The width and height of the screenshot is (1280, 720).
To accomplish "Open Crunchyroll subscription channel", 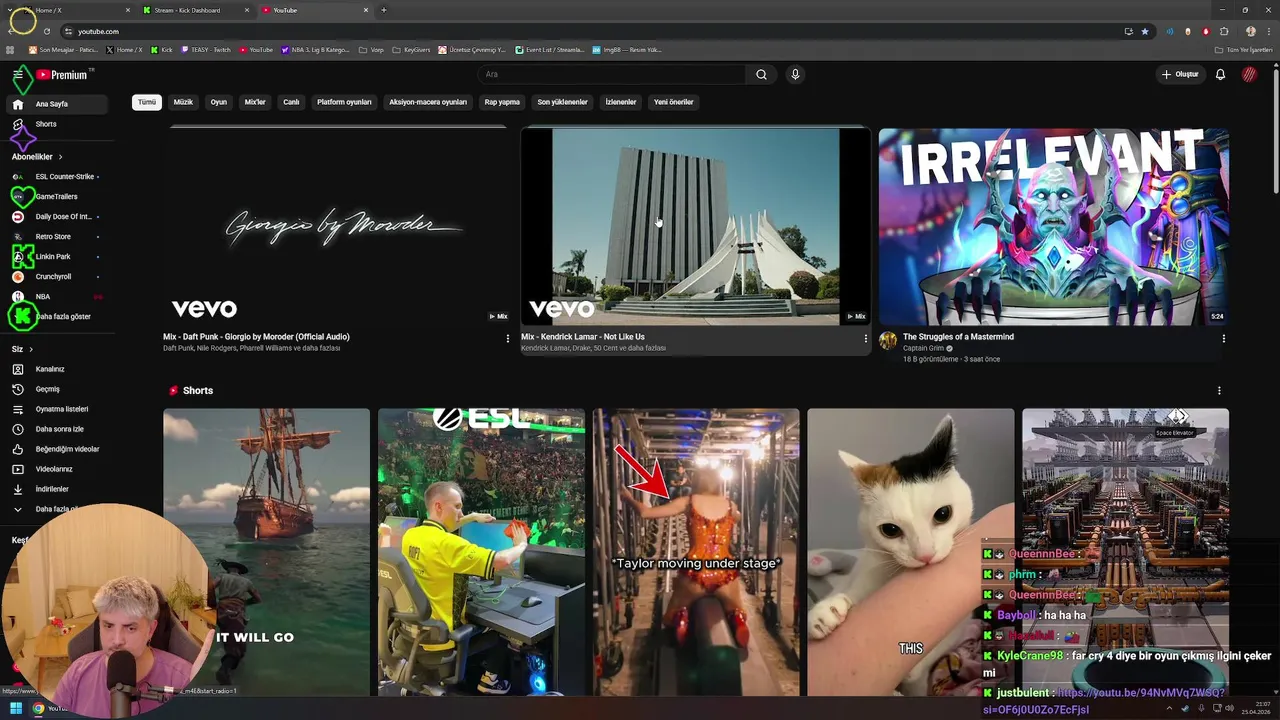I will (x=57, y=277).
